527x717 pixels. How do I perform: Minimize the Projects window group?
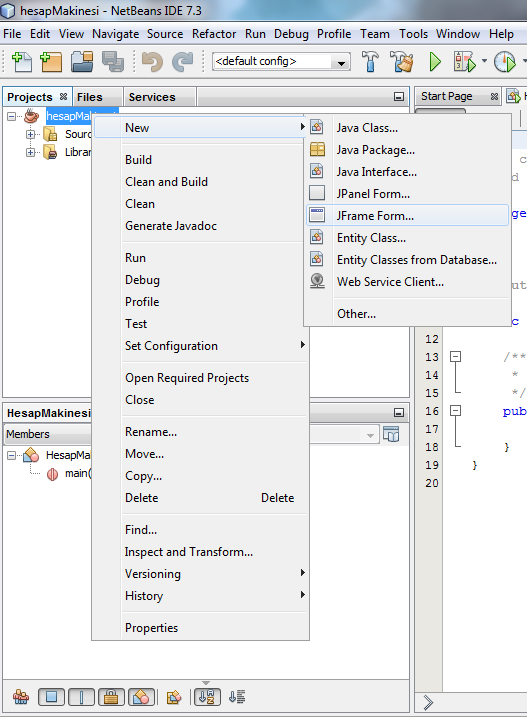tap(399, 96)
